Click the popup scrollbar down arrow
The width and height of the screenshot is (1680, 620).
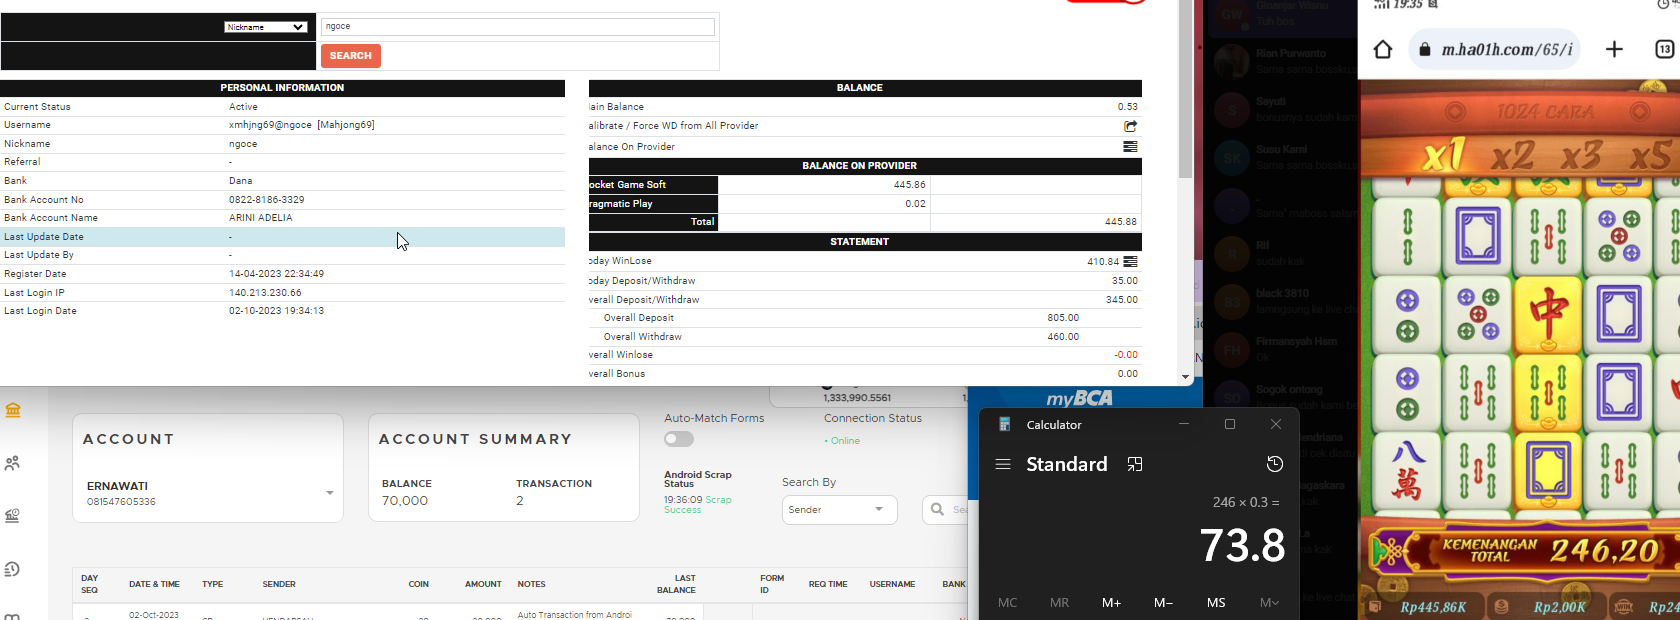[1186, 377]
